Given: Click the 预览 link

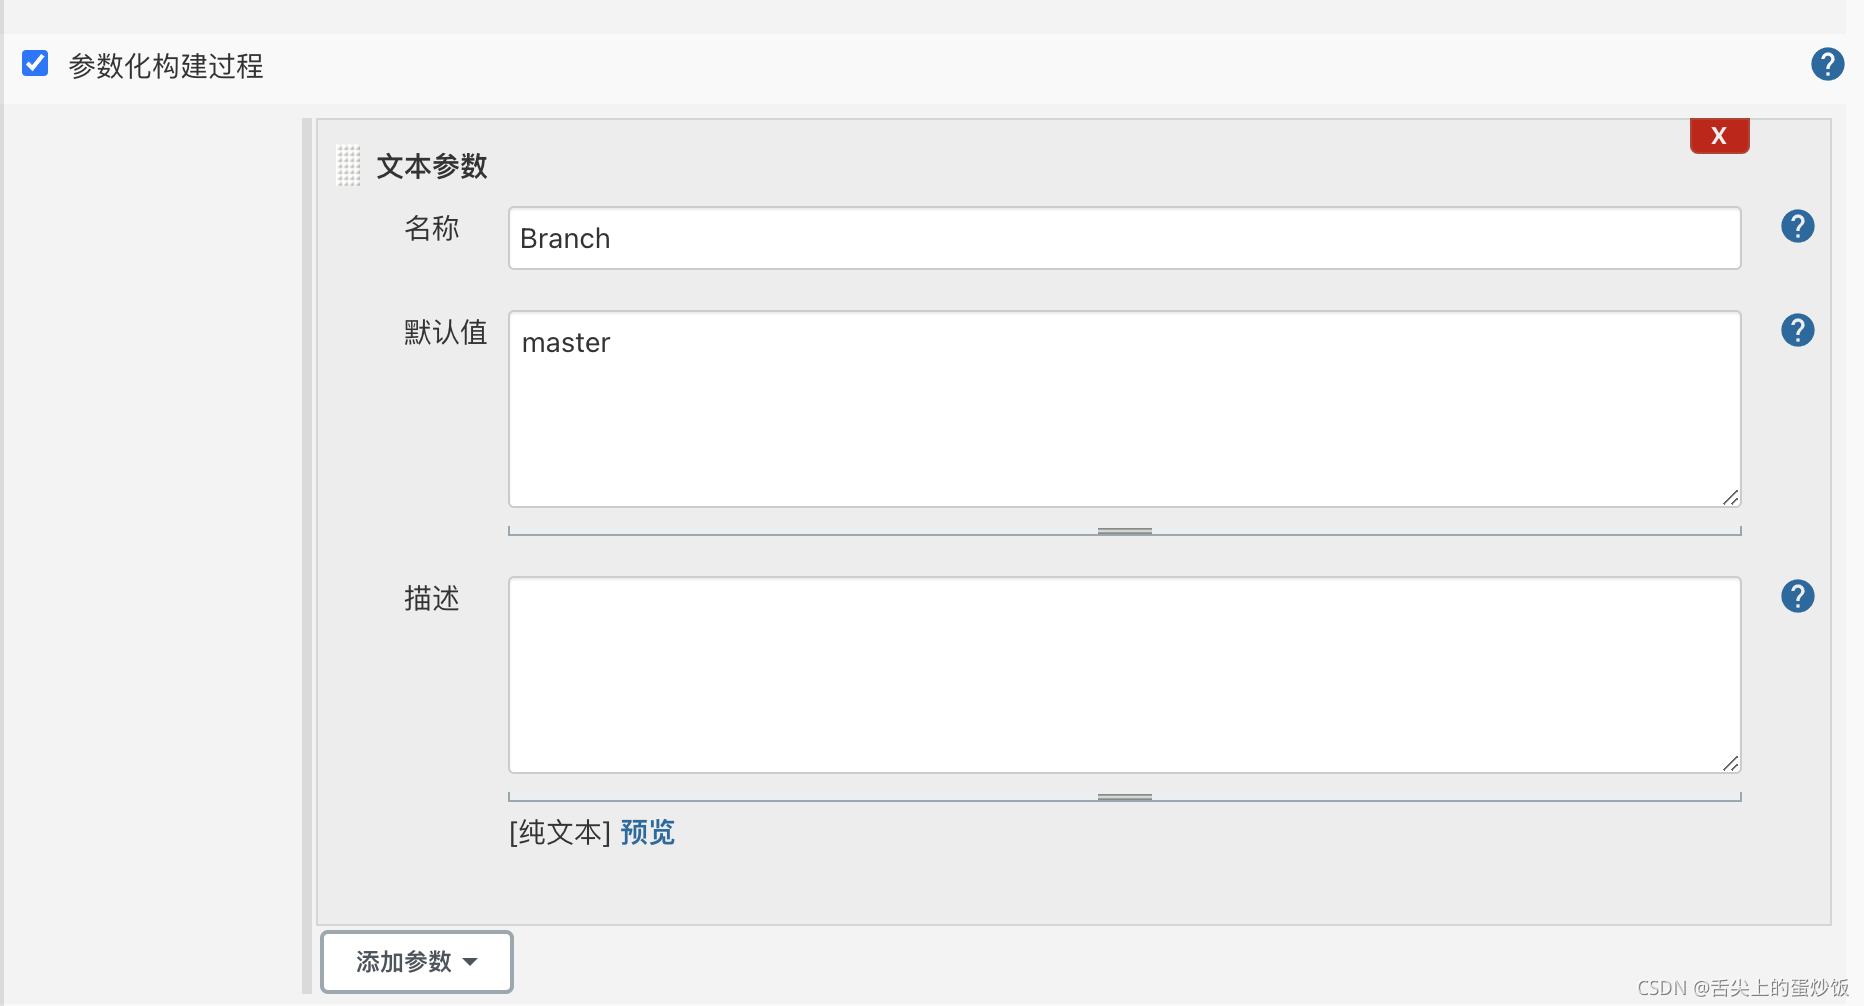Looking at the screenshot, I should point(647,832).
